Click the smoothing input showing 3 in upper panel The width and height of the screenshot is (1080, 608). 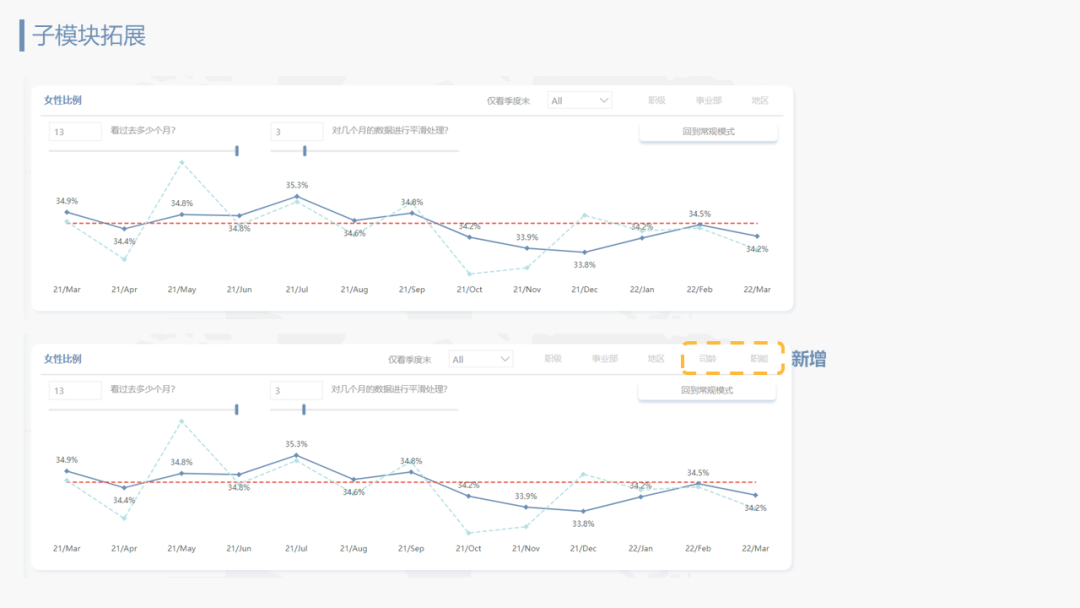[296, 132]
